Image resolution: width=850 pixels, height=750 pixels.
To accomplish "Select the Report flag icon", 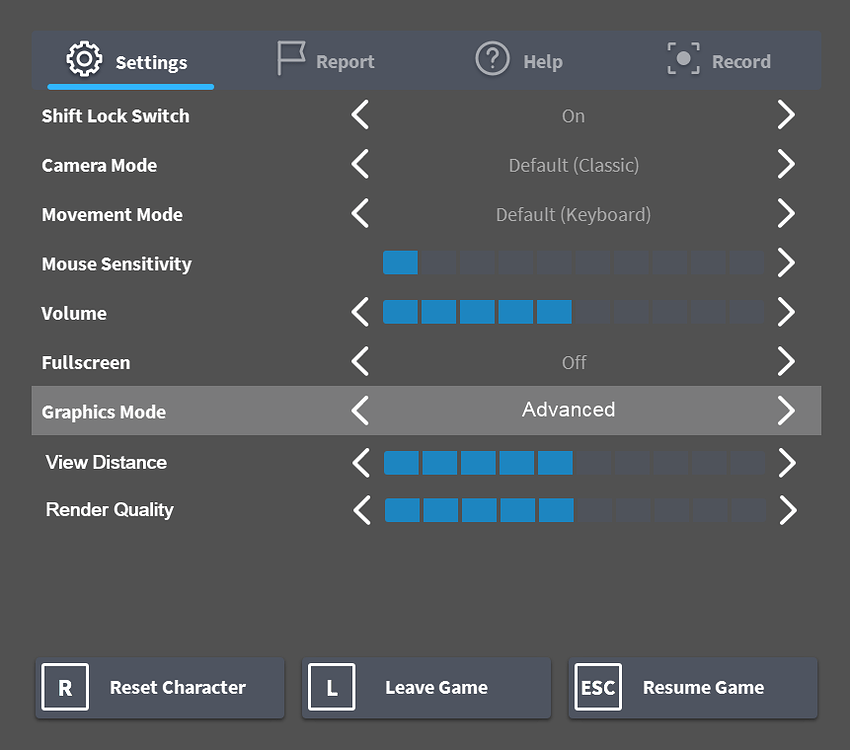I will tap(290, 59).
